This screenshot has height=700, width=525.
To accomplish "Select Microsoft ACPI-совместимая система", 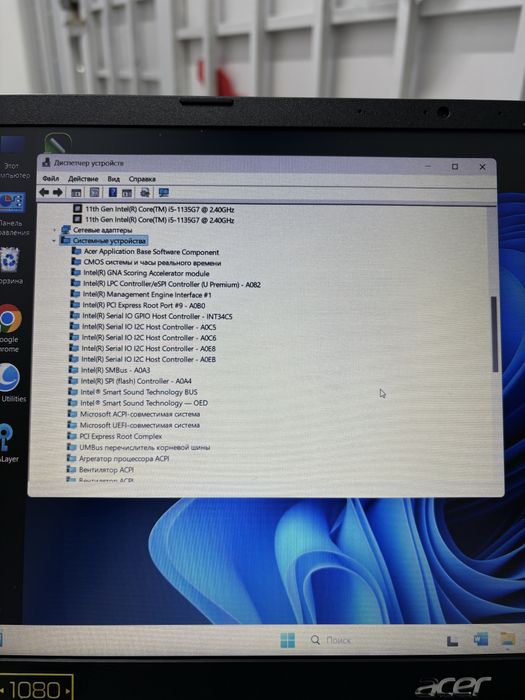I will click(x=140, y=414).
